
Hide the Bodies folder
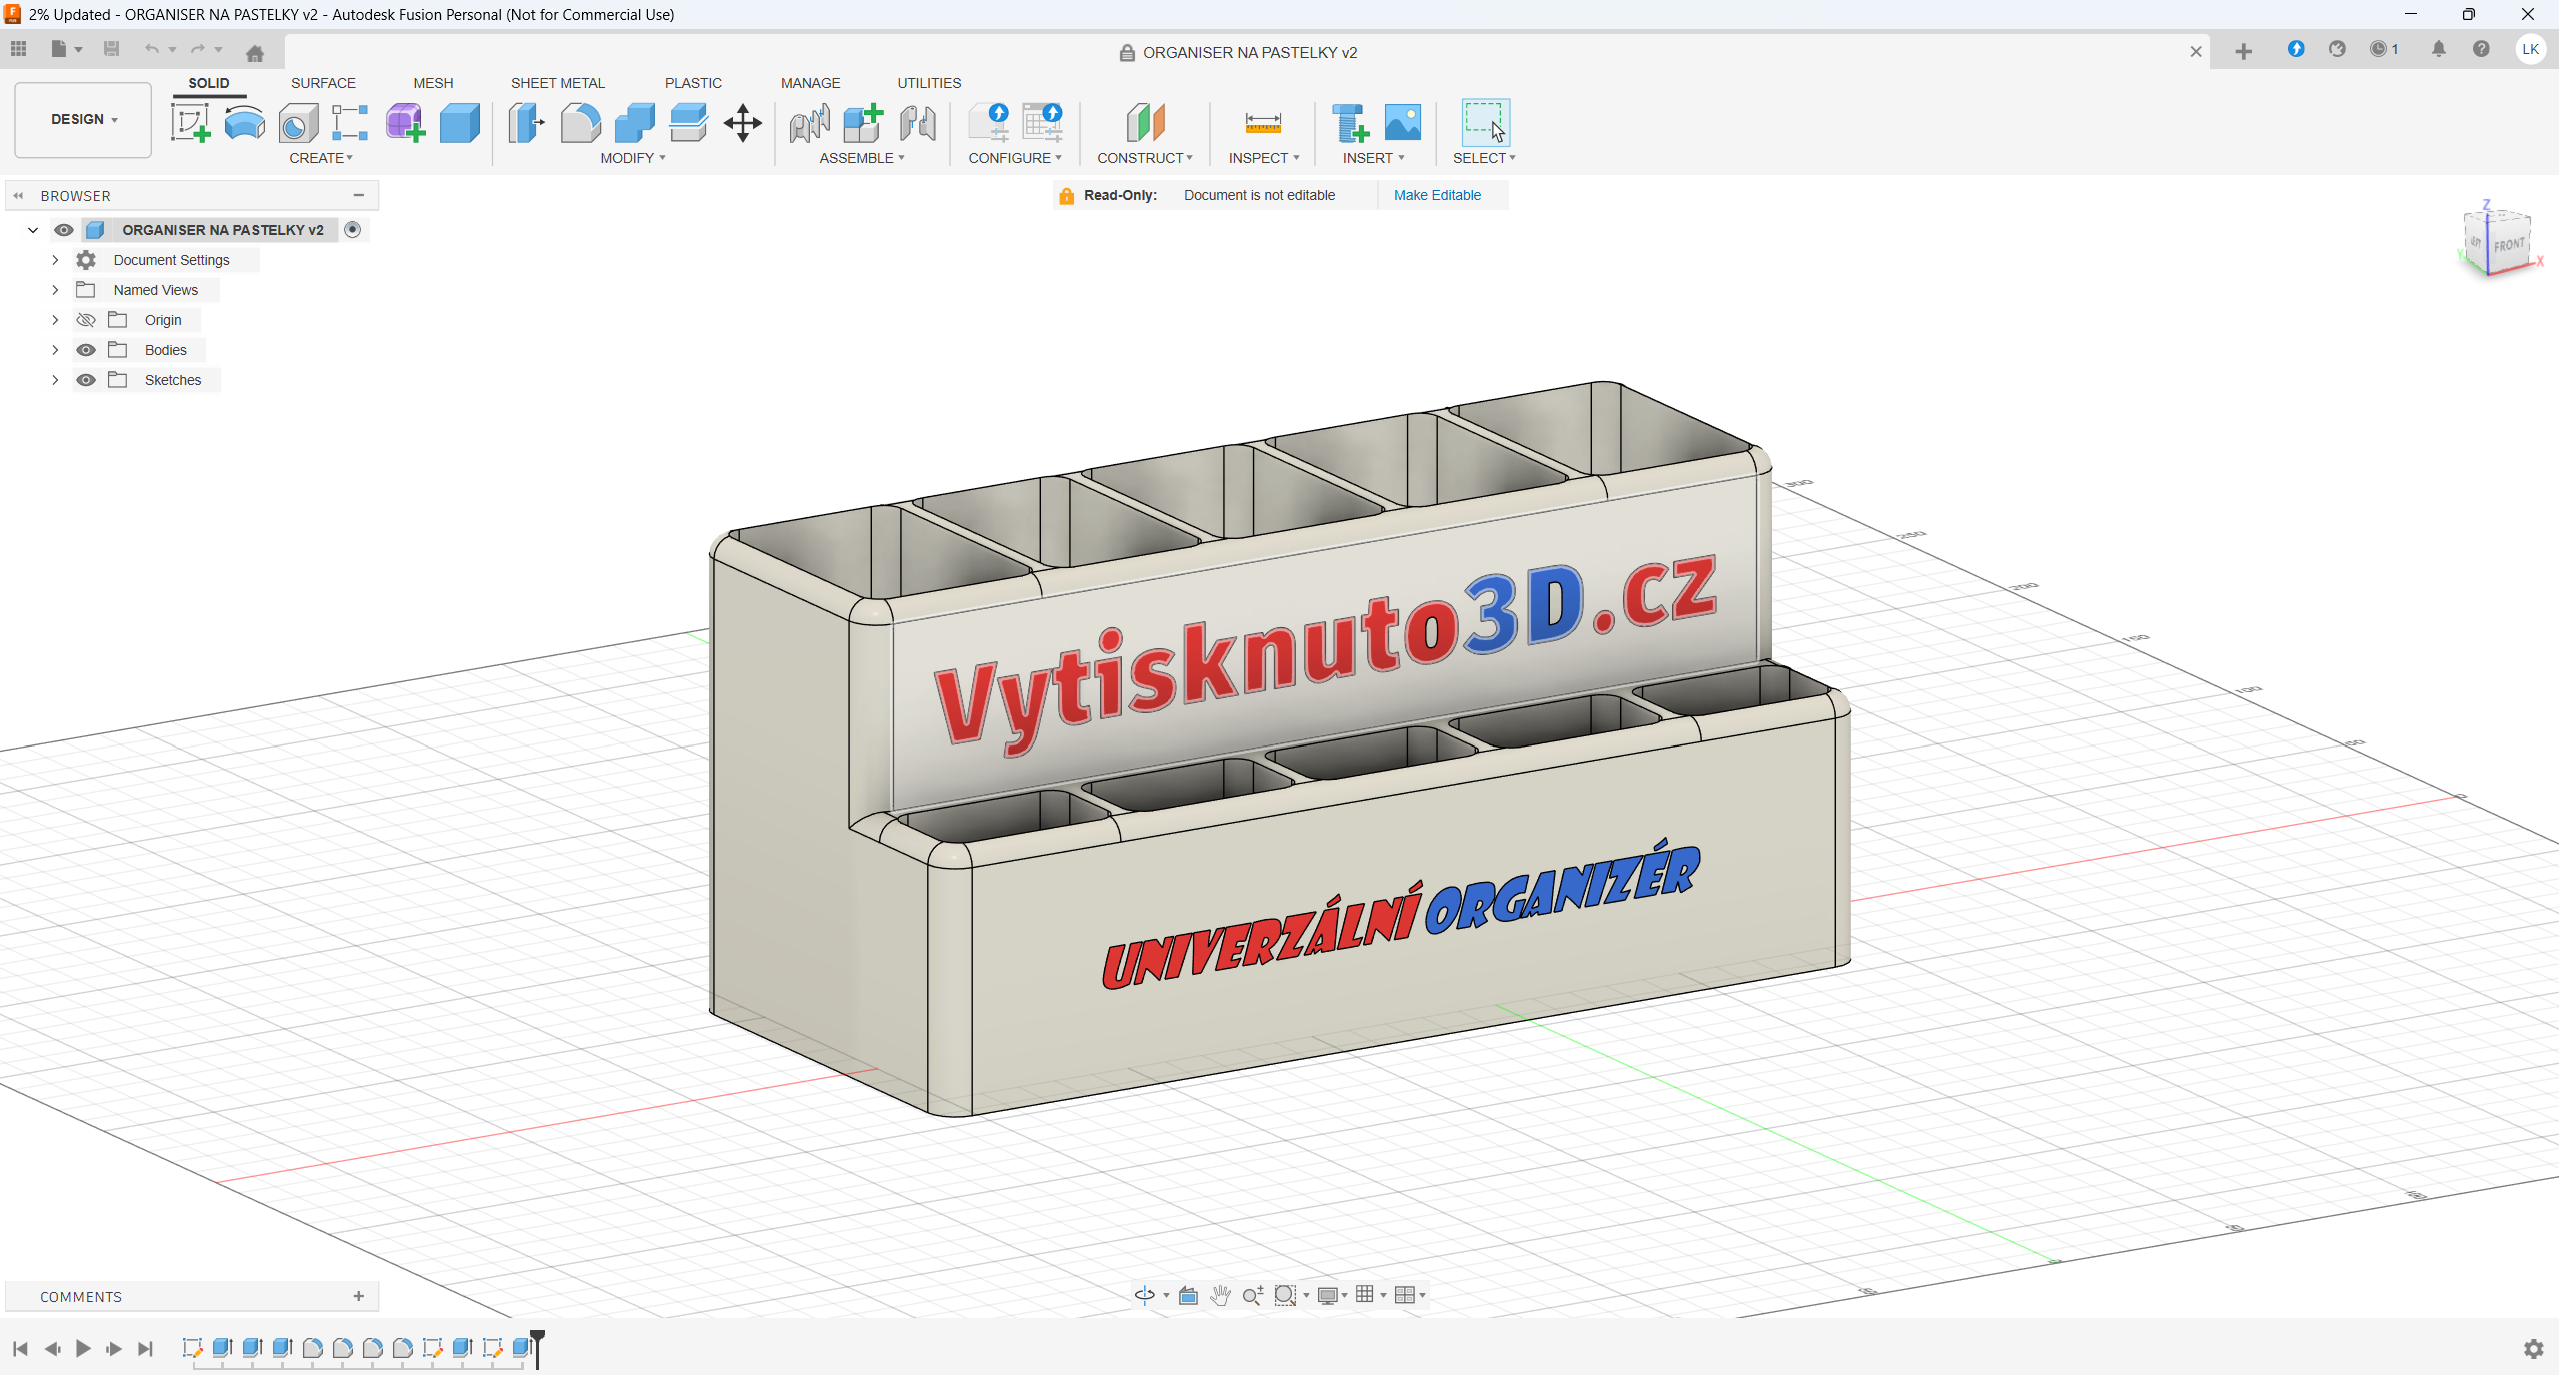click(x=86, y=349)
